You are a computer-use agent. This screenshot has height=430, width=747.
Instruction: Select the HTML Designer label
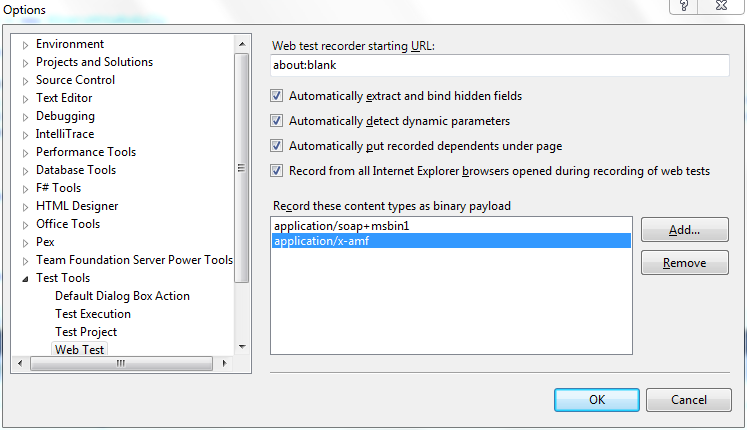point(77,206)
